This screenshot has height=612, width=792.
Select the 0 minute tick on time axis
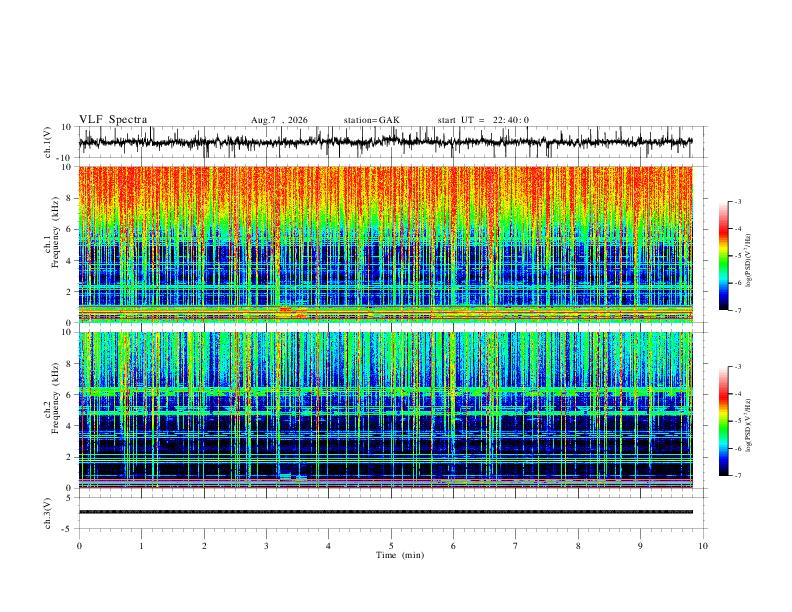(79, 546)
